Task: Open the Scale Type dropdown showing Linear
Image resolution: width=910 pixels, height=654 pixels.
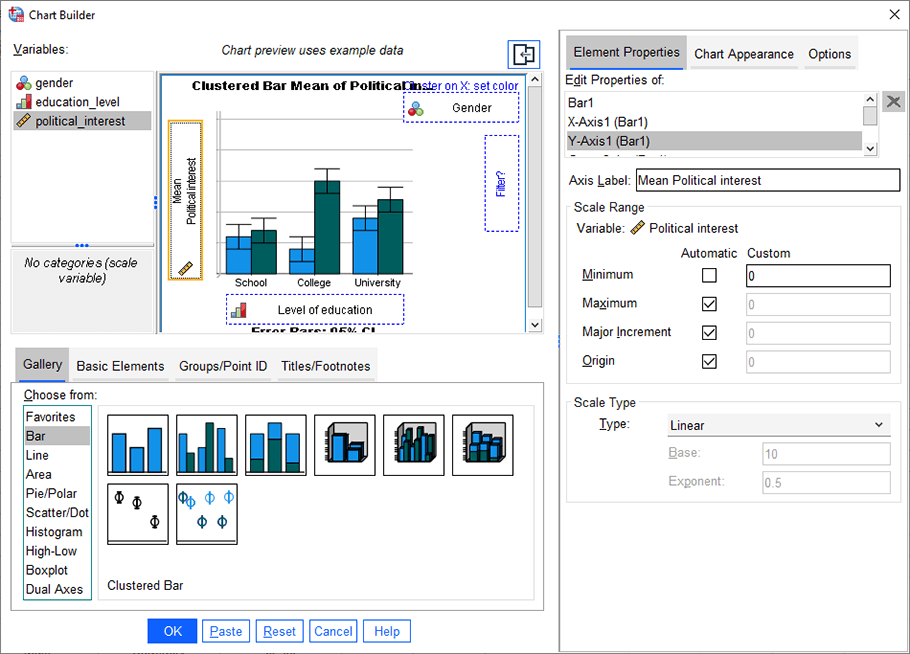Action: coord(779,424)
